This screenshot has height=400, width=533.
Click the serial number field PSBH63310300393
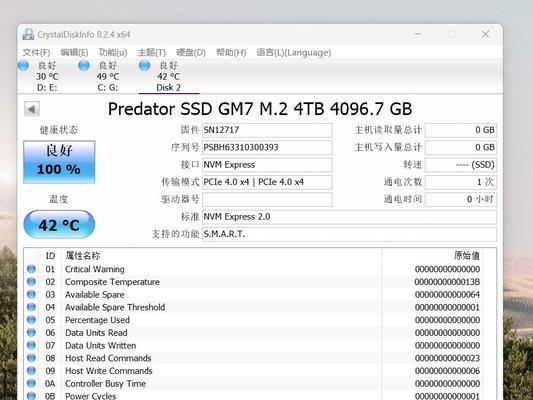267,147
